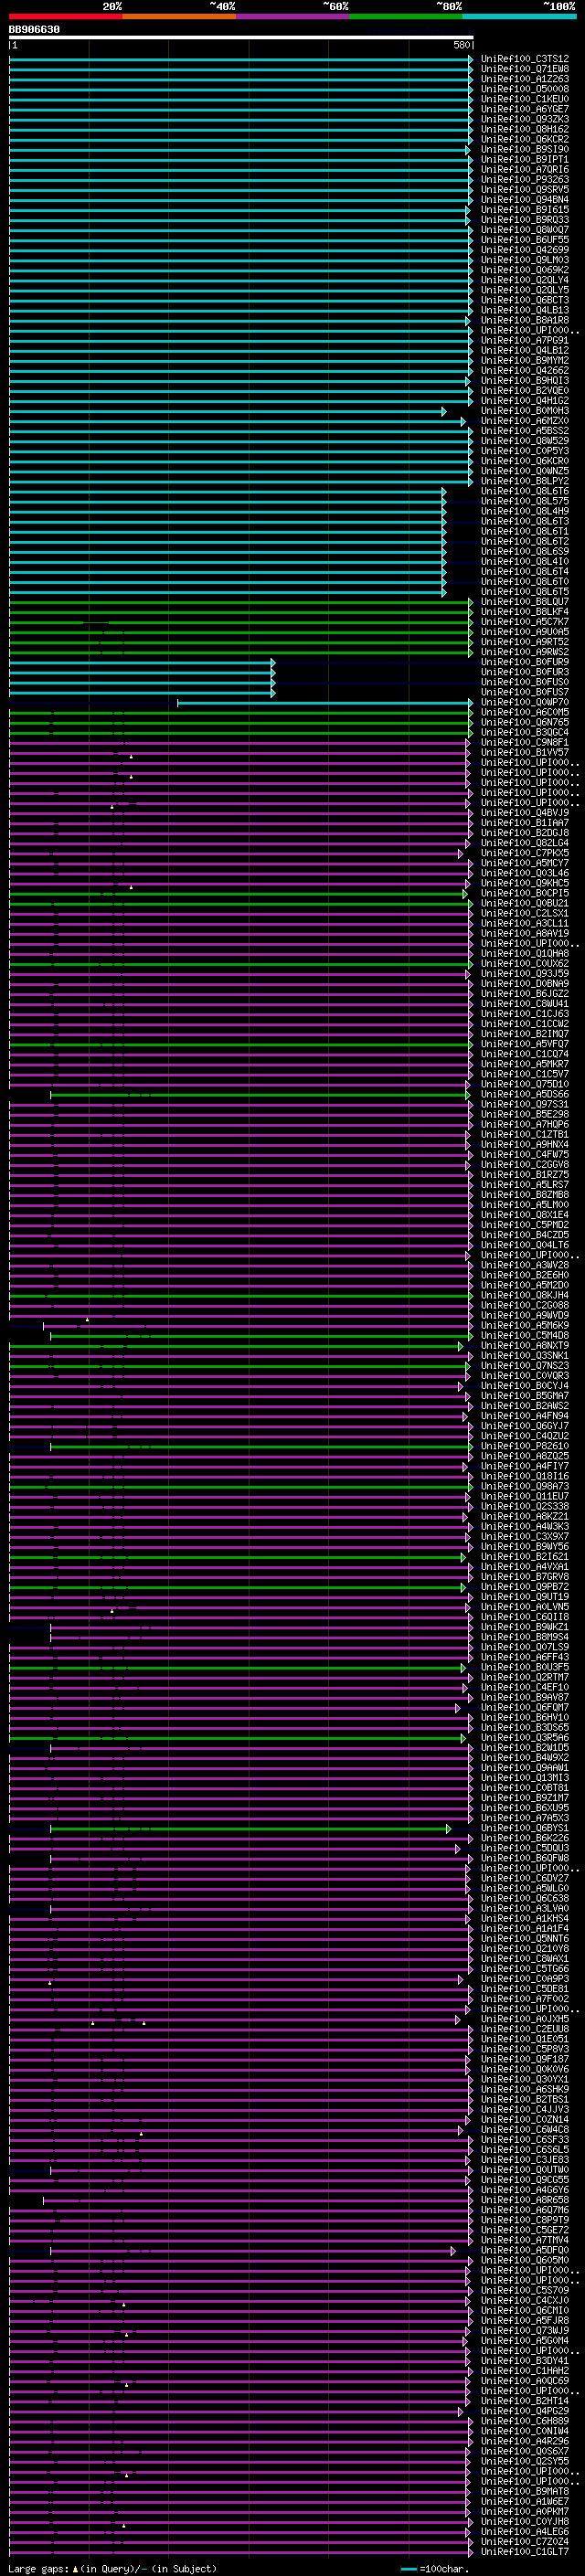
Task: Open hit UniRef100_Q42699
Action: (x=525, y=250)
